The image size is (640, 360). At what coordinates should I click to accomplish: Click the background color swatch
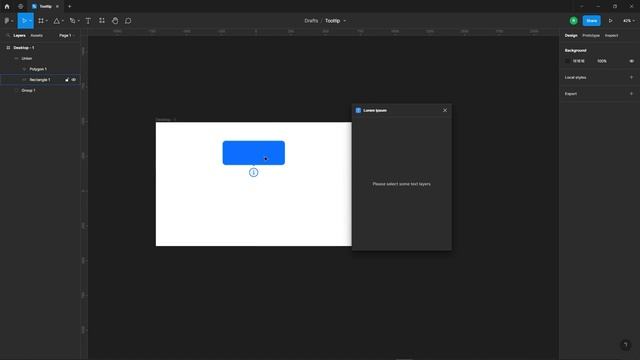pyautogui.click(x=567, y=61)
